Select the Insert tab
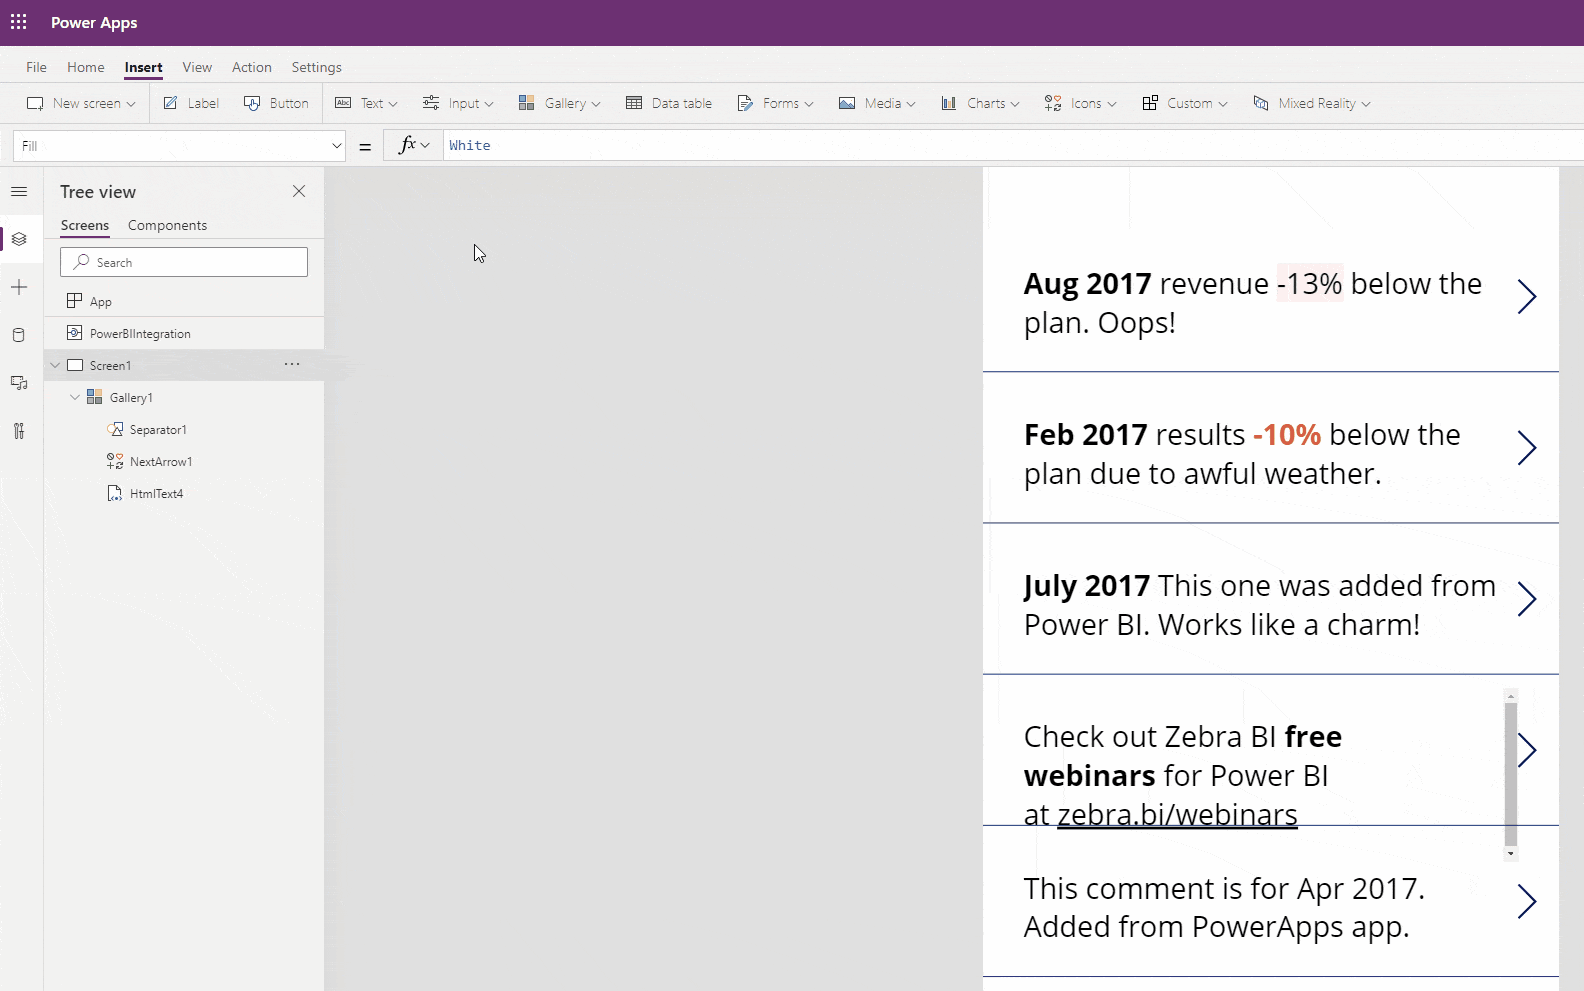 pos(143,67)
